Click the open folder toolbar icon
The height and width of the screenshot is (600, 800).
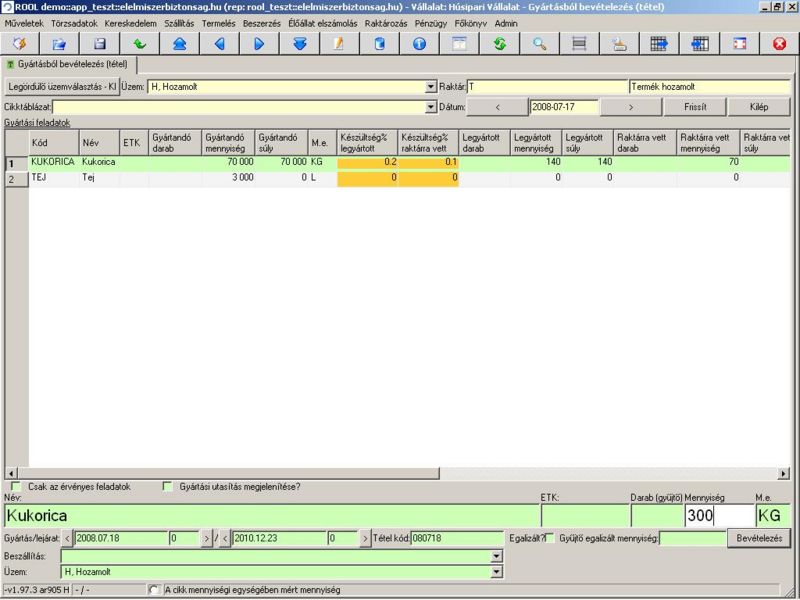point(59,44)
